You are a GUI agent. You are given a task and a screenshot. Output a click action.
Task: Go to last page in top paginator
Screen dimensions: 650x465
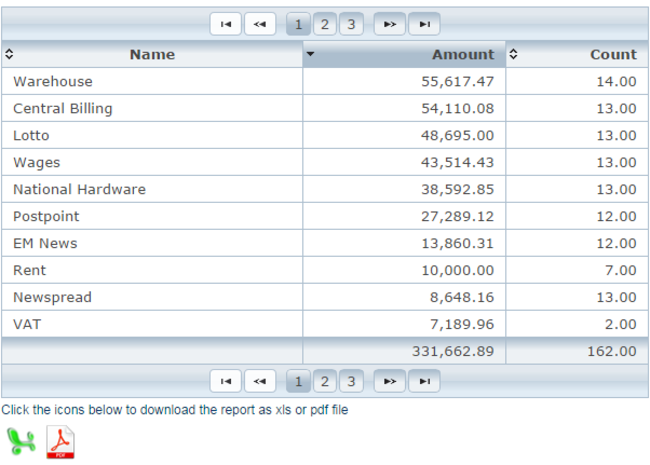pos(424,24)
